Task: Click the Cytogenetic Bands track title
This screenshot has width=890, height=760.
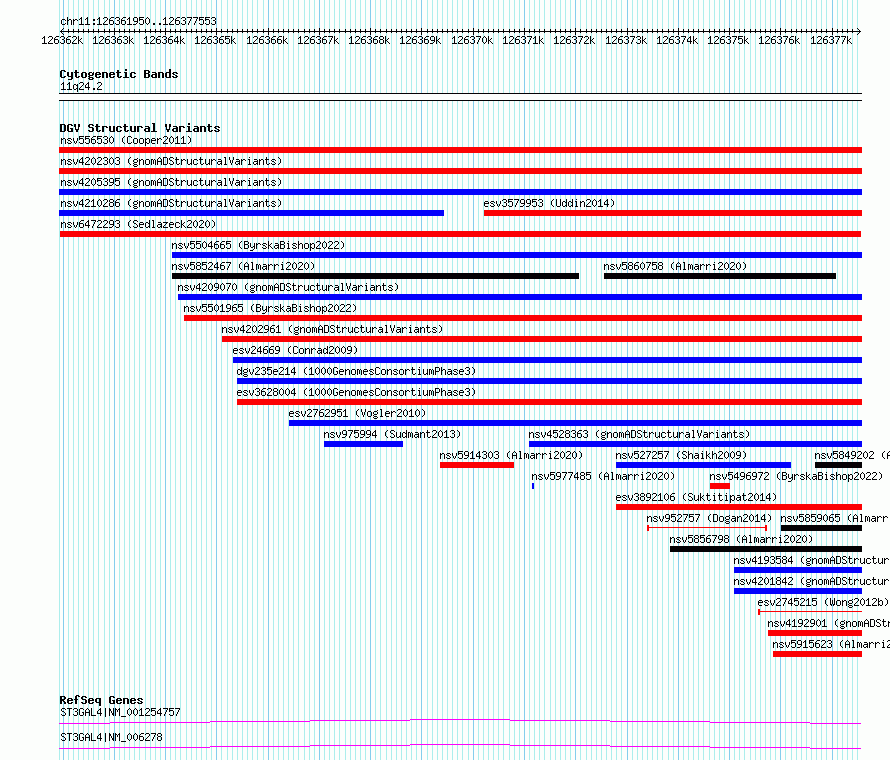Action: pos(119,74)
